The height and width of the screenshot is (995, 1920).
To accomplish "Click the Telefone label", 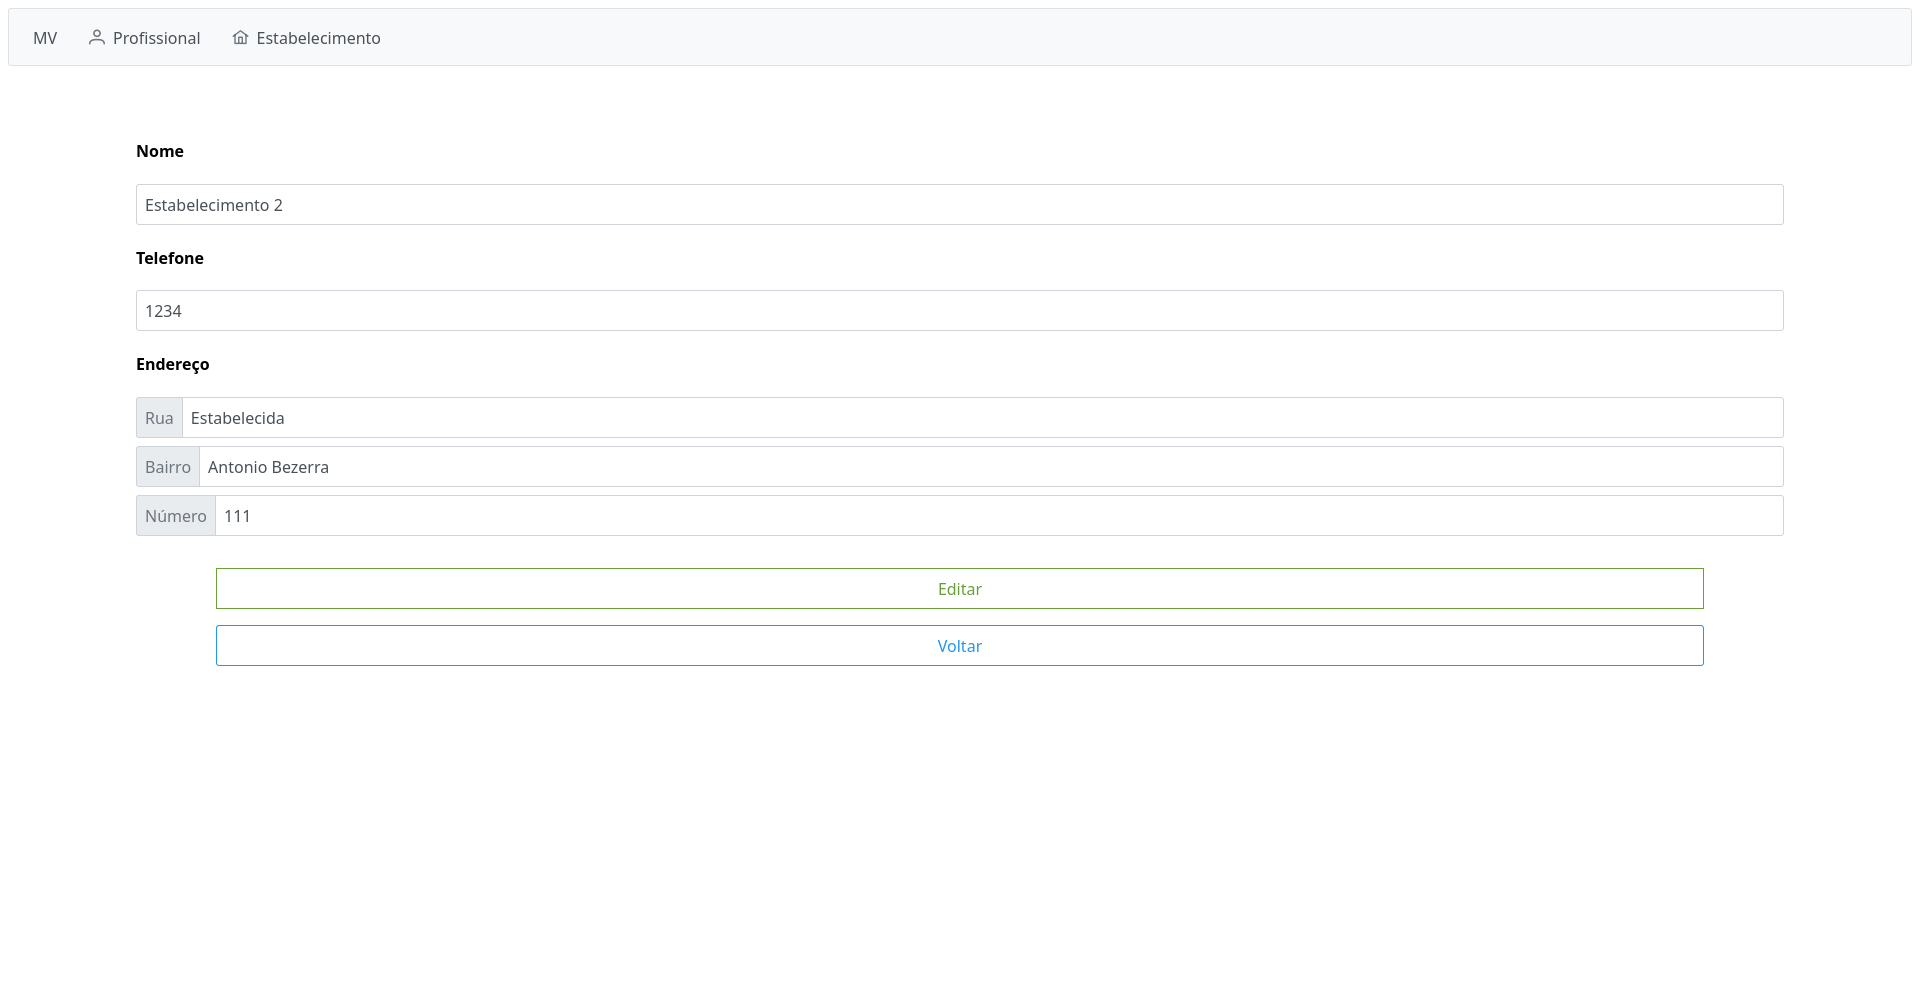I will pos(170,258).
